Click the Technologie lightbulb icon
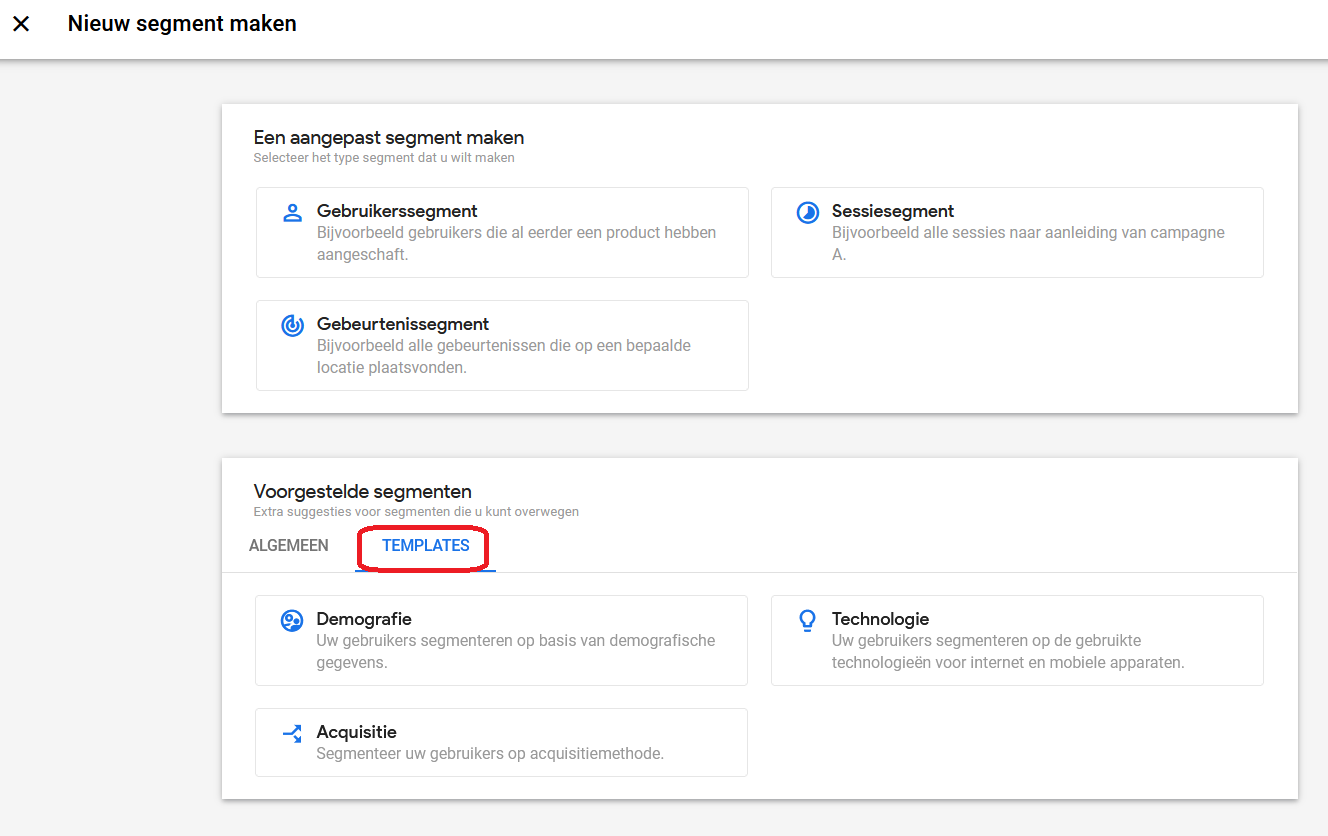 [x=807, y=620]
